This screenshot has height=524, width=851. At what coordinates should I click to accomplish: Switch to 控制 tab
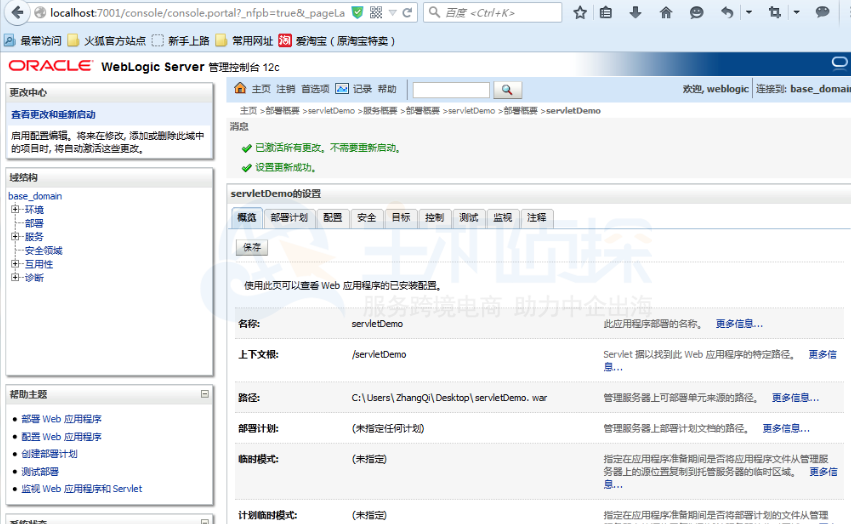(x=434, y=218)
